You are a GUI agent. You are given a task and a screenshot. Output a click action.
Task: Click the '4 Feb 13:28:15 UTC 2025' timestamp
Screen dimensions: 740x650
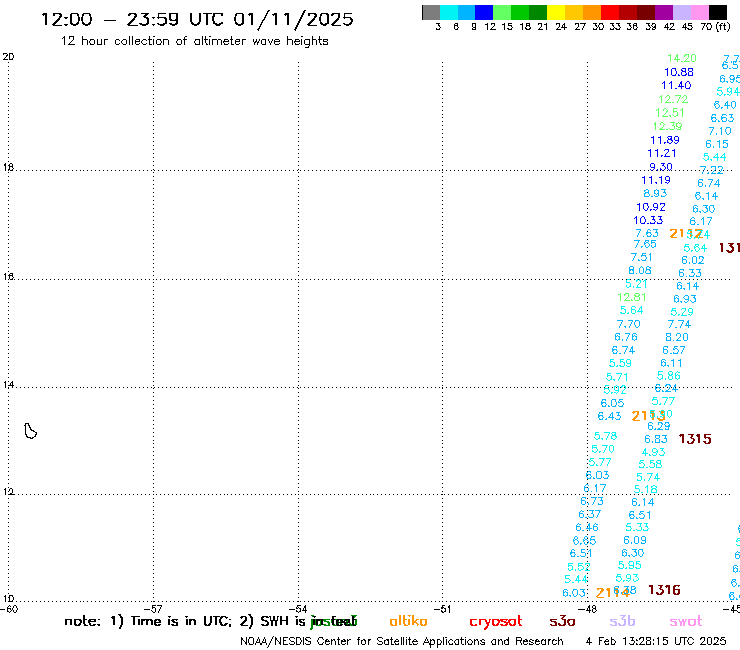656,641
